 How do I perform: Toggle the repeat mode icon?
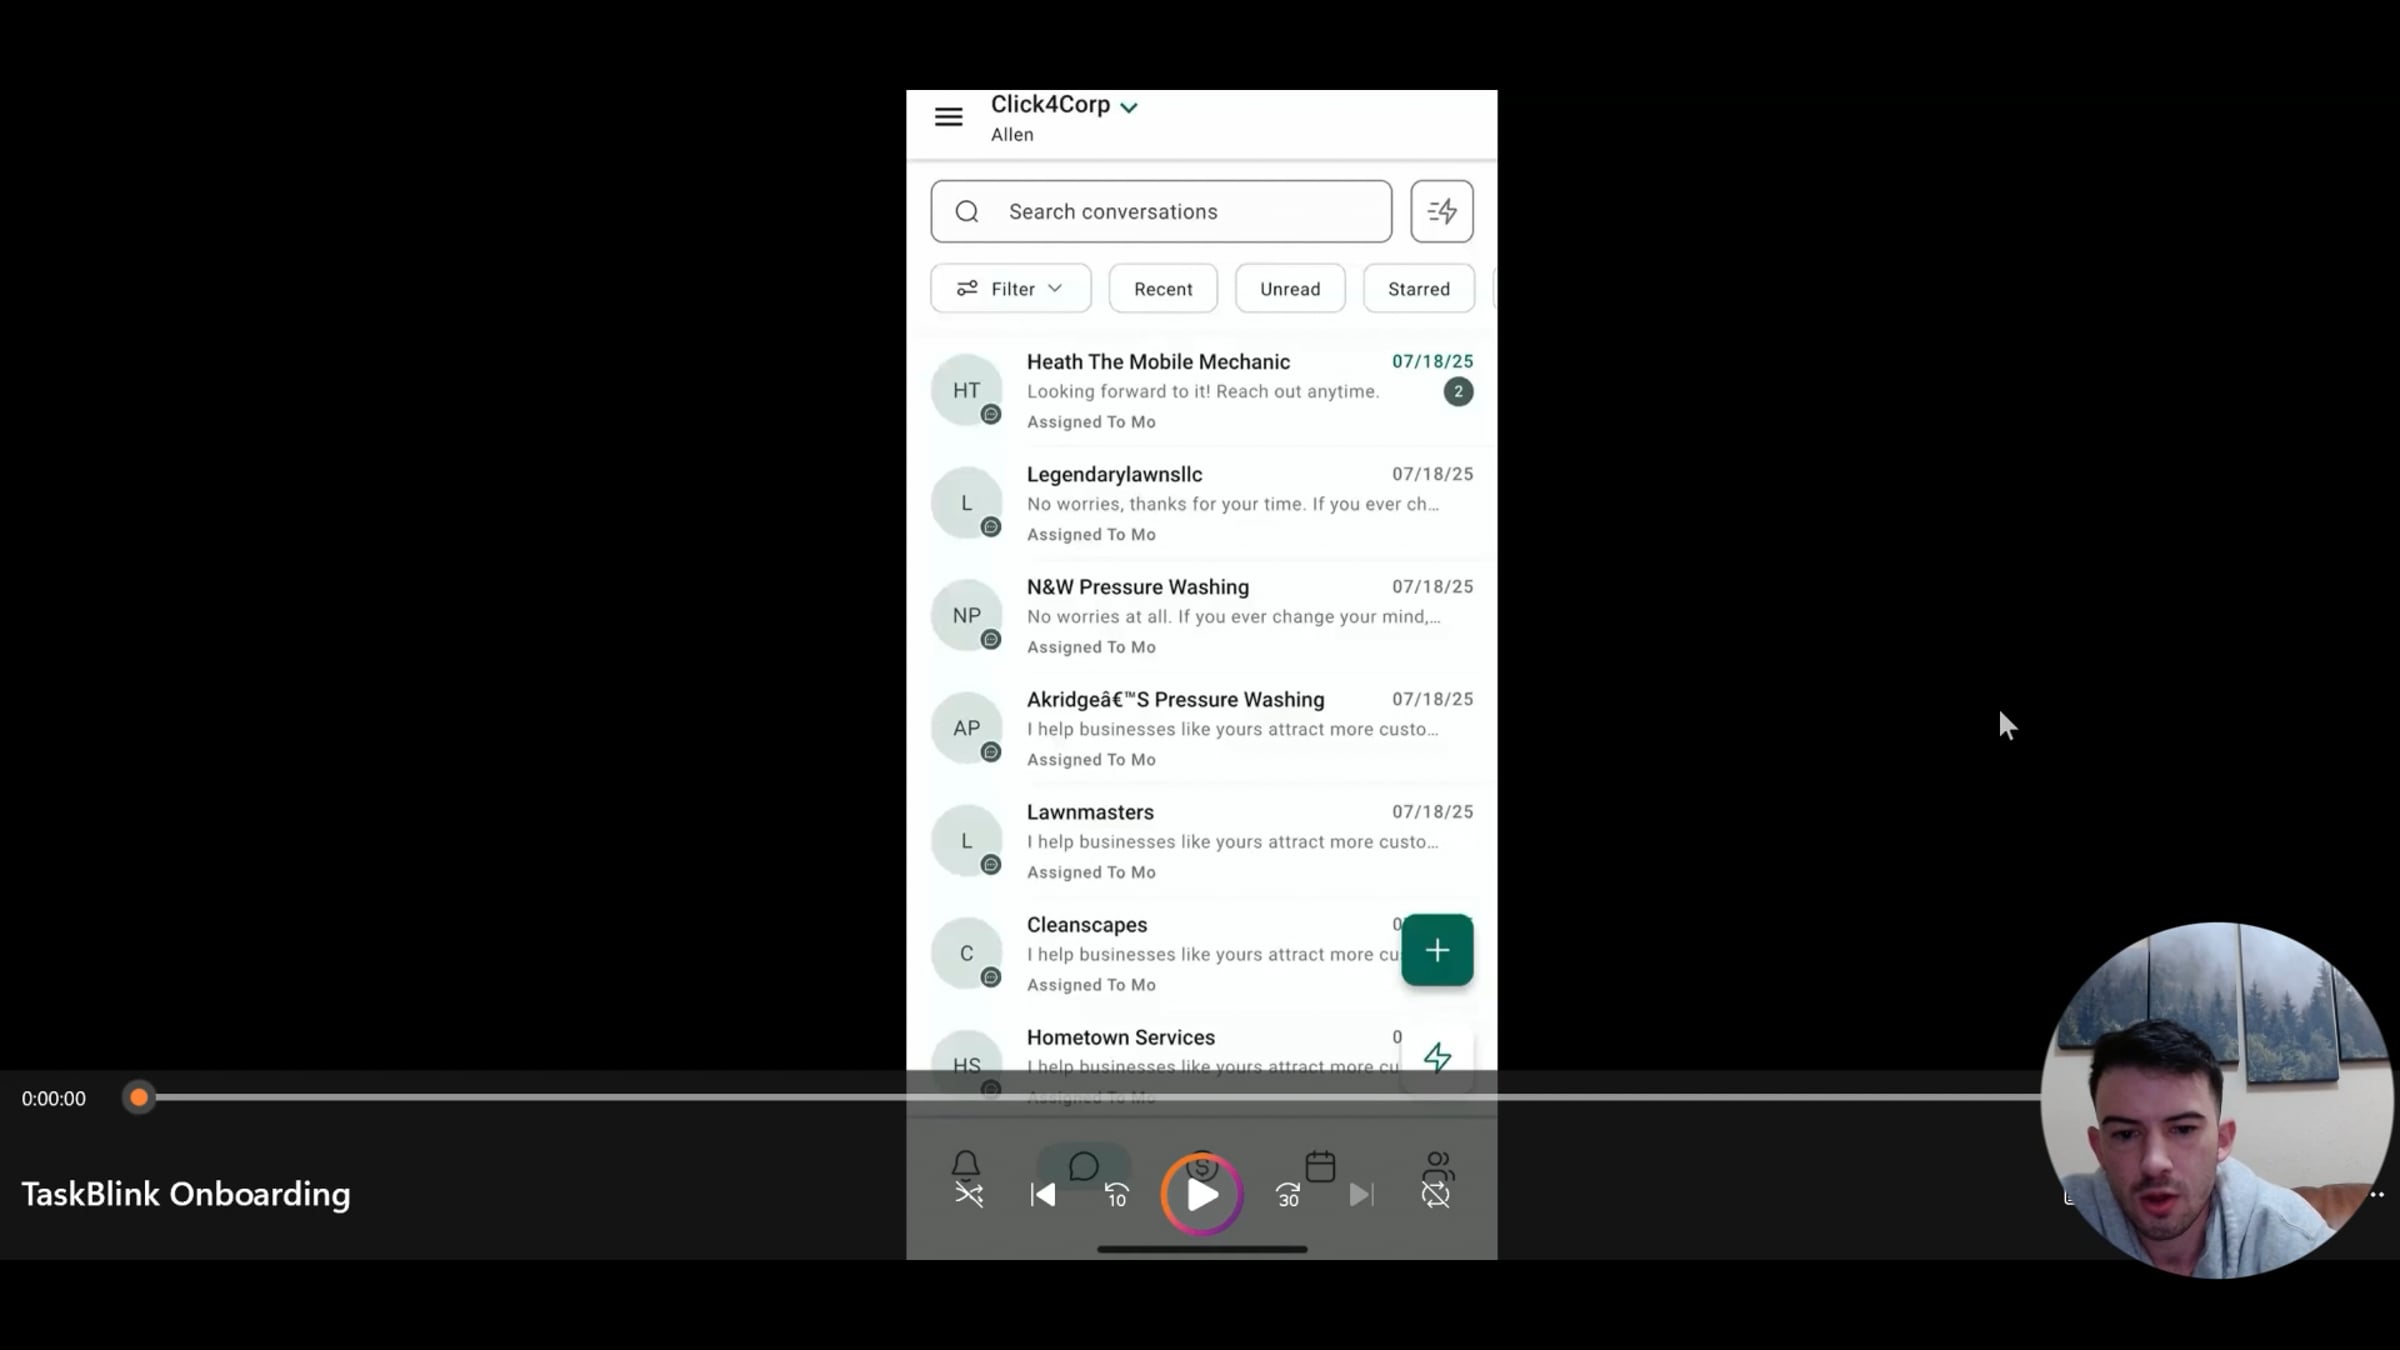[1435, 1194]
